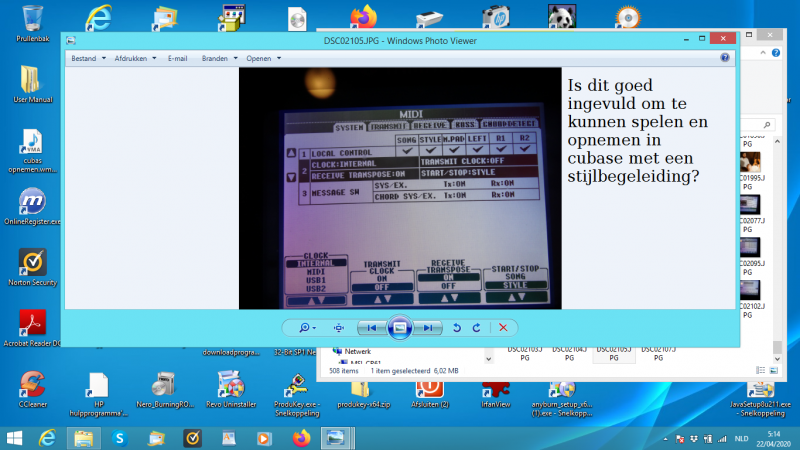Launch OnlineRegister.exe shortcut

point(33,207)
